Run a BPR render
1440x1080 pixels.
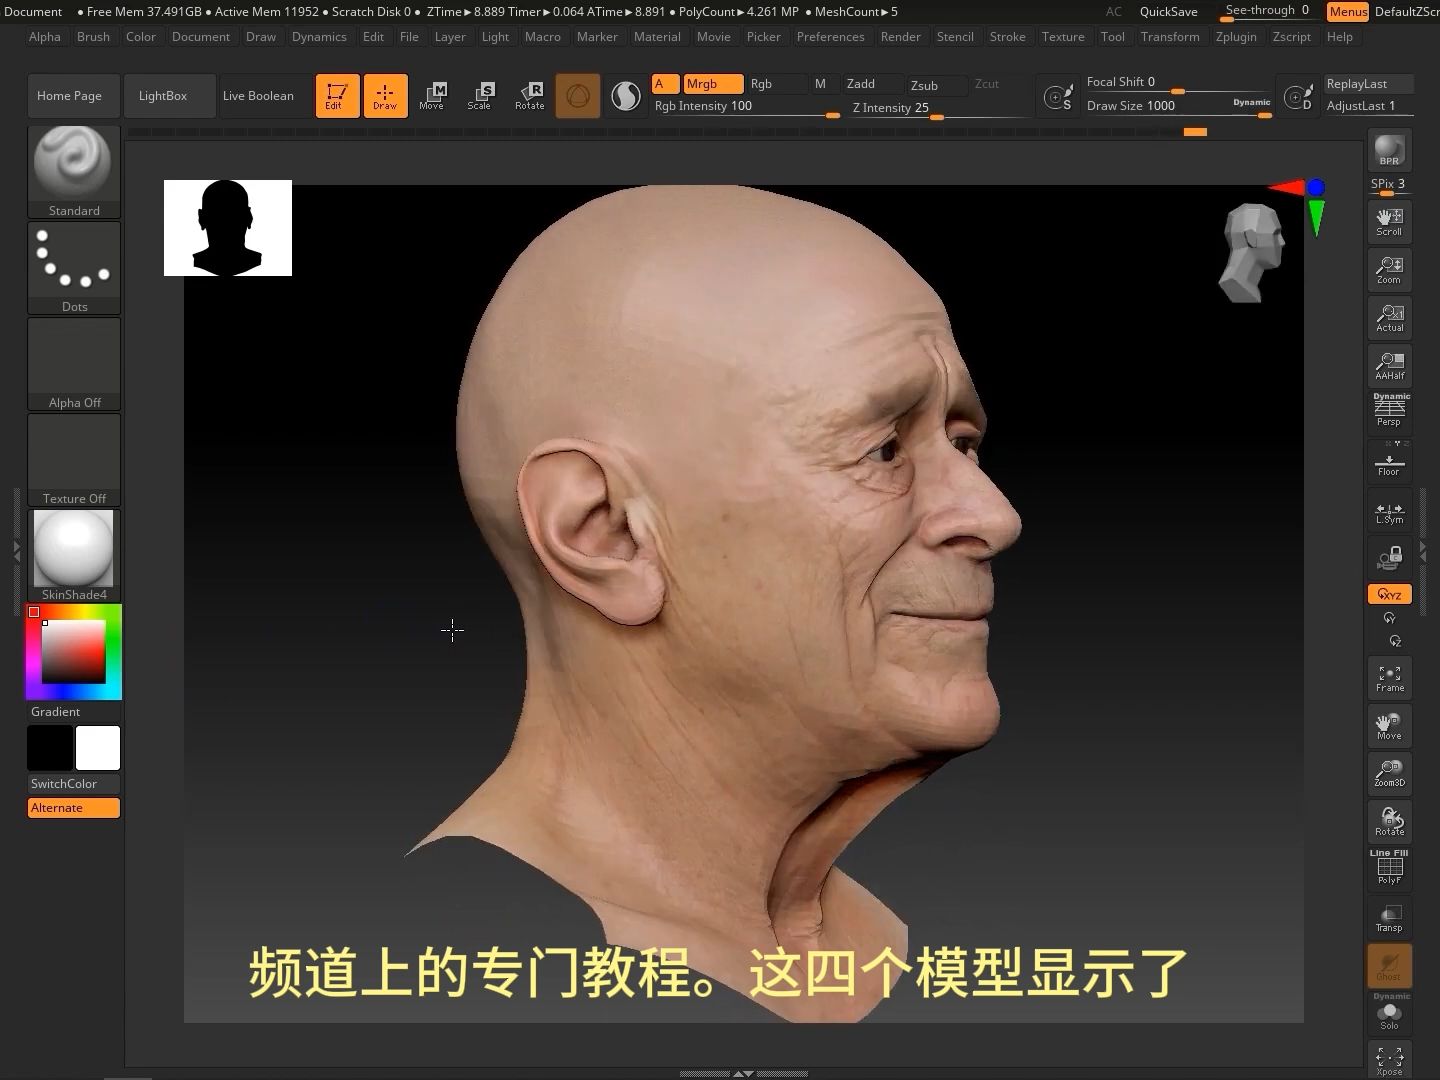pyautogui.click(x=1389, y=150)
